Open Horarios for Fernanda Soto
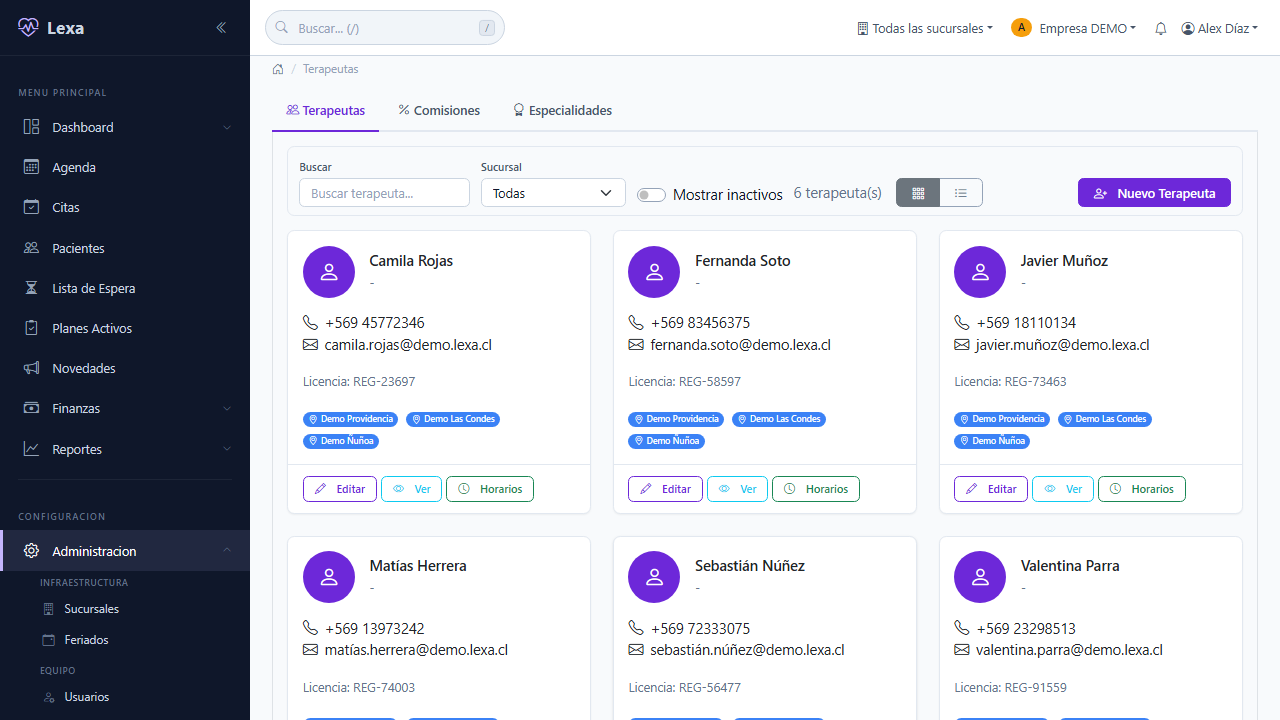 pos(816,489)
